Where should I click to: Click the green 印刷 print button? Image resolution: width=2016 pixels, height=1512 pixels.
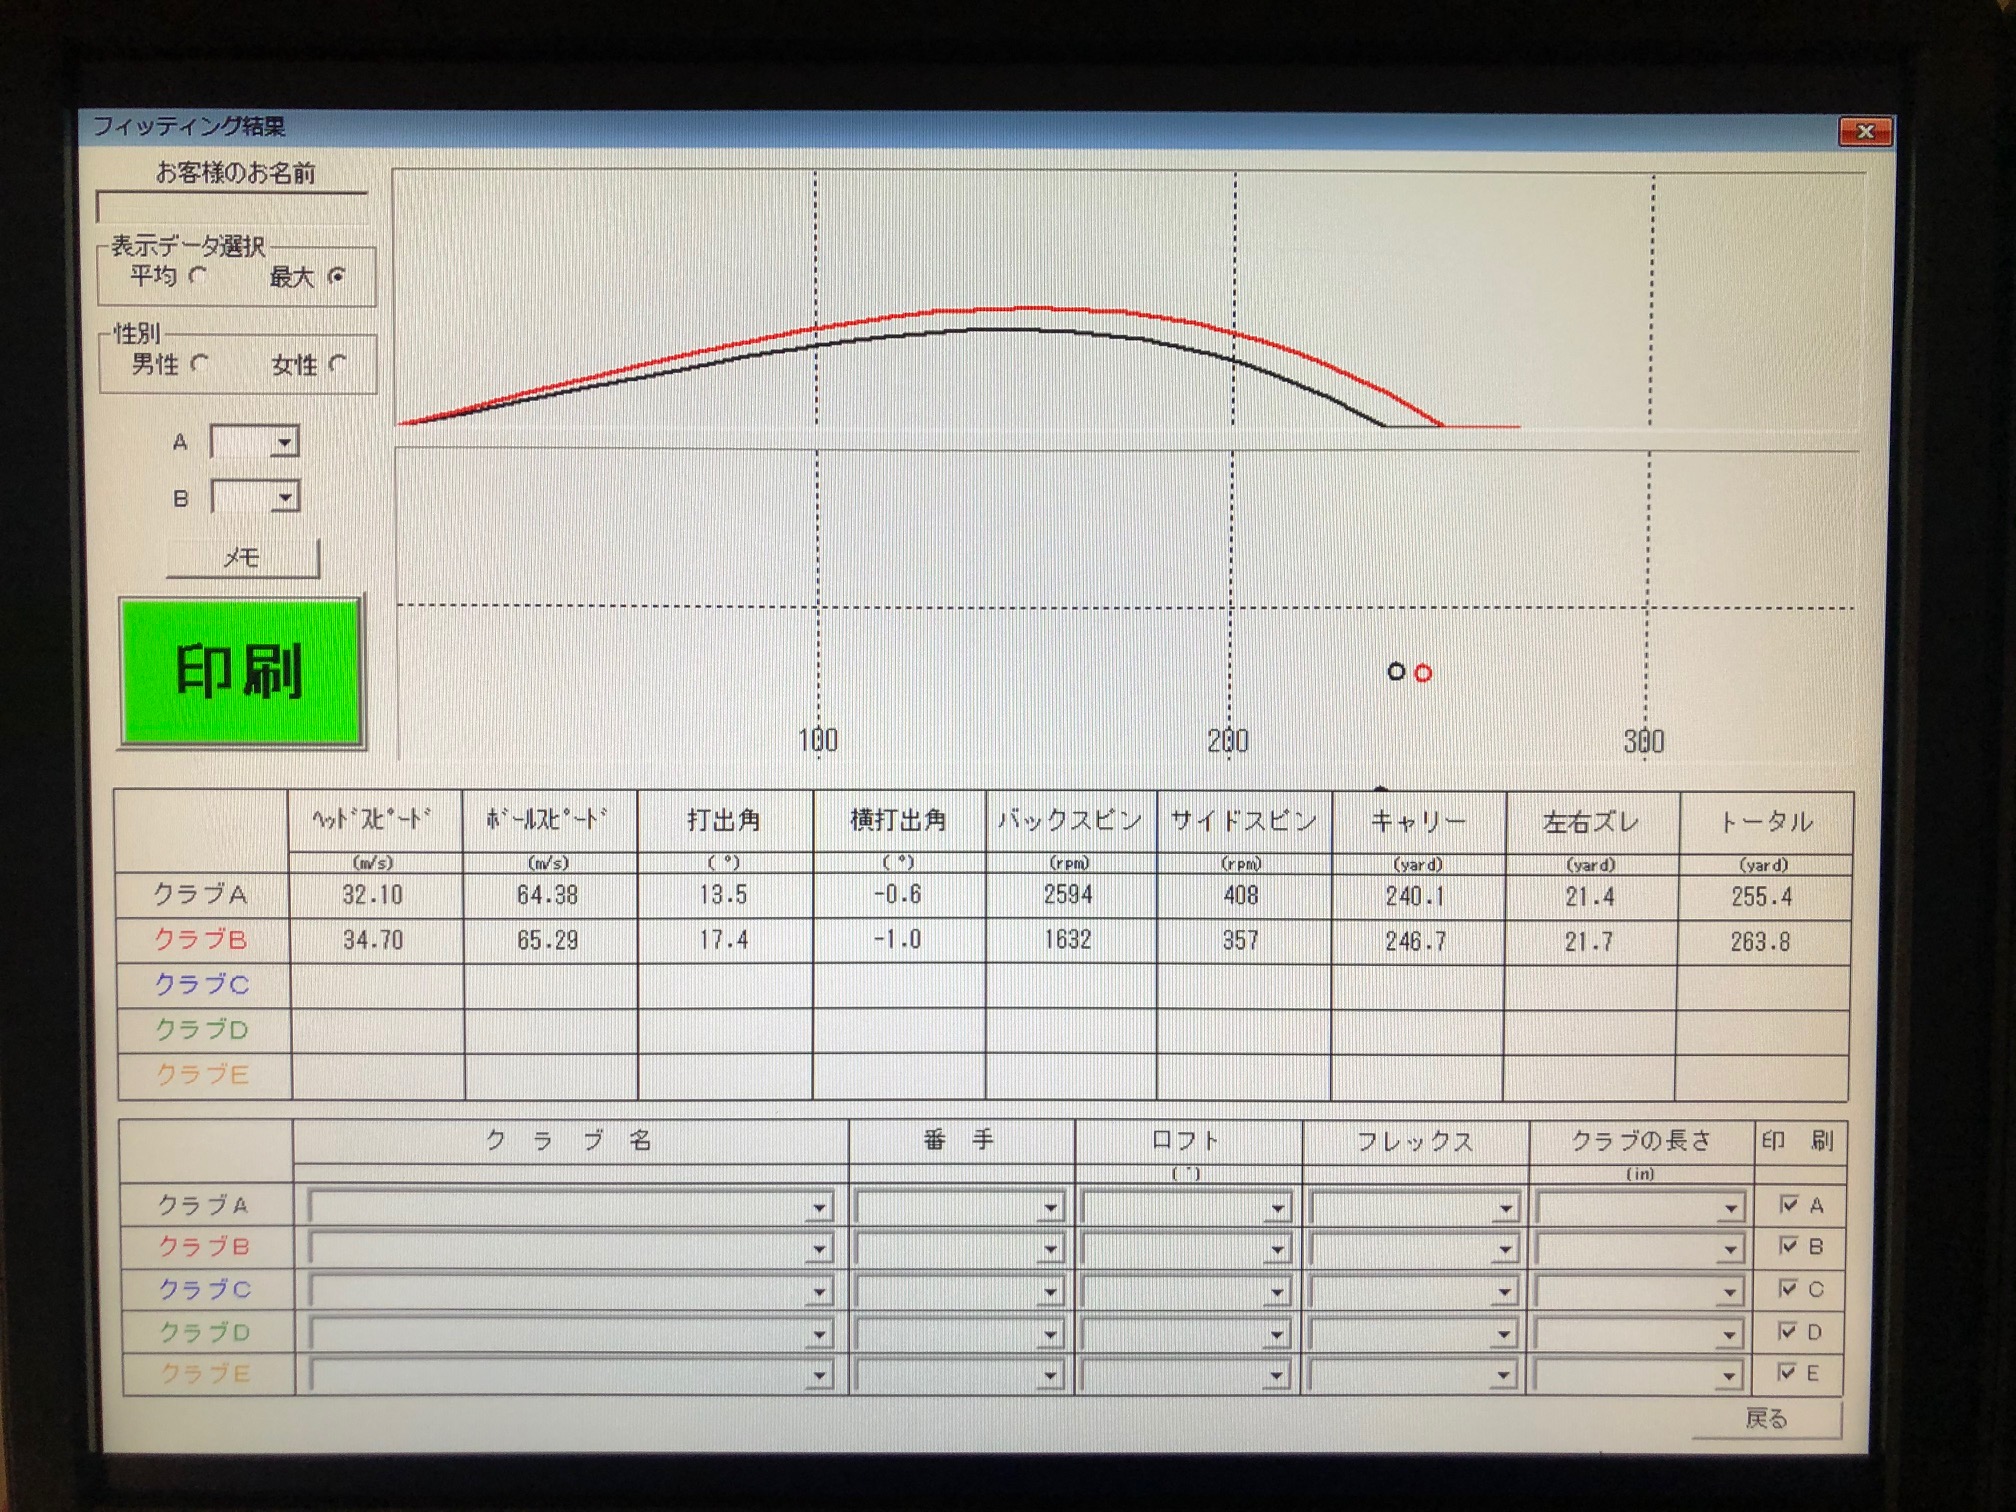[240, 671]
